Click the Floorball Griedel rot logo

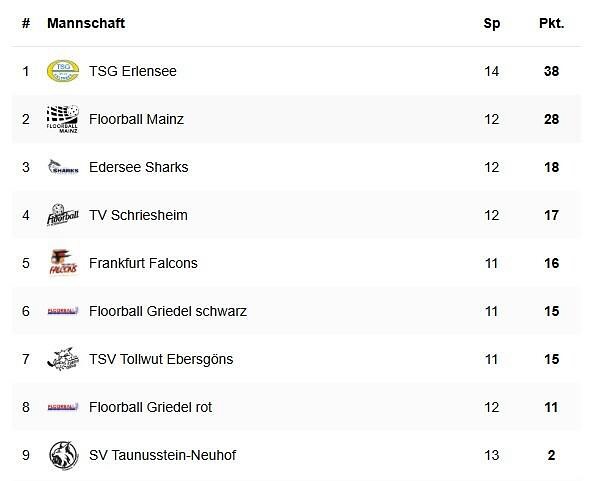tap(63, 407)
